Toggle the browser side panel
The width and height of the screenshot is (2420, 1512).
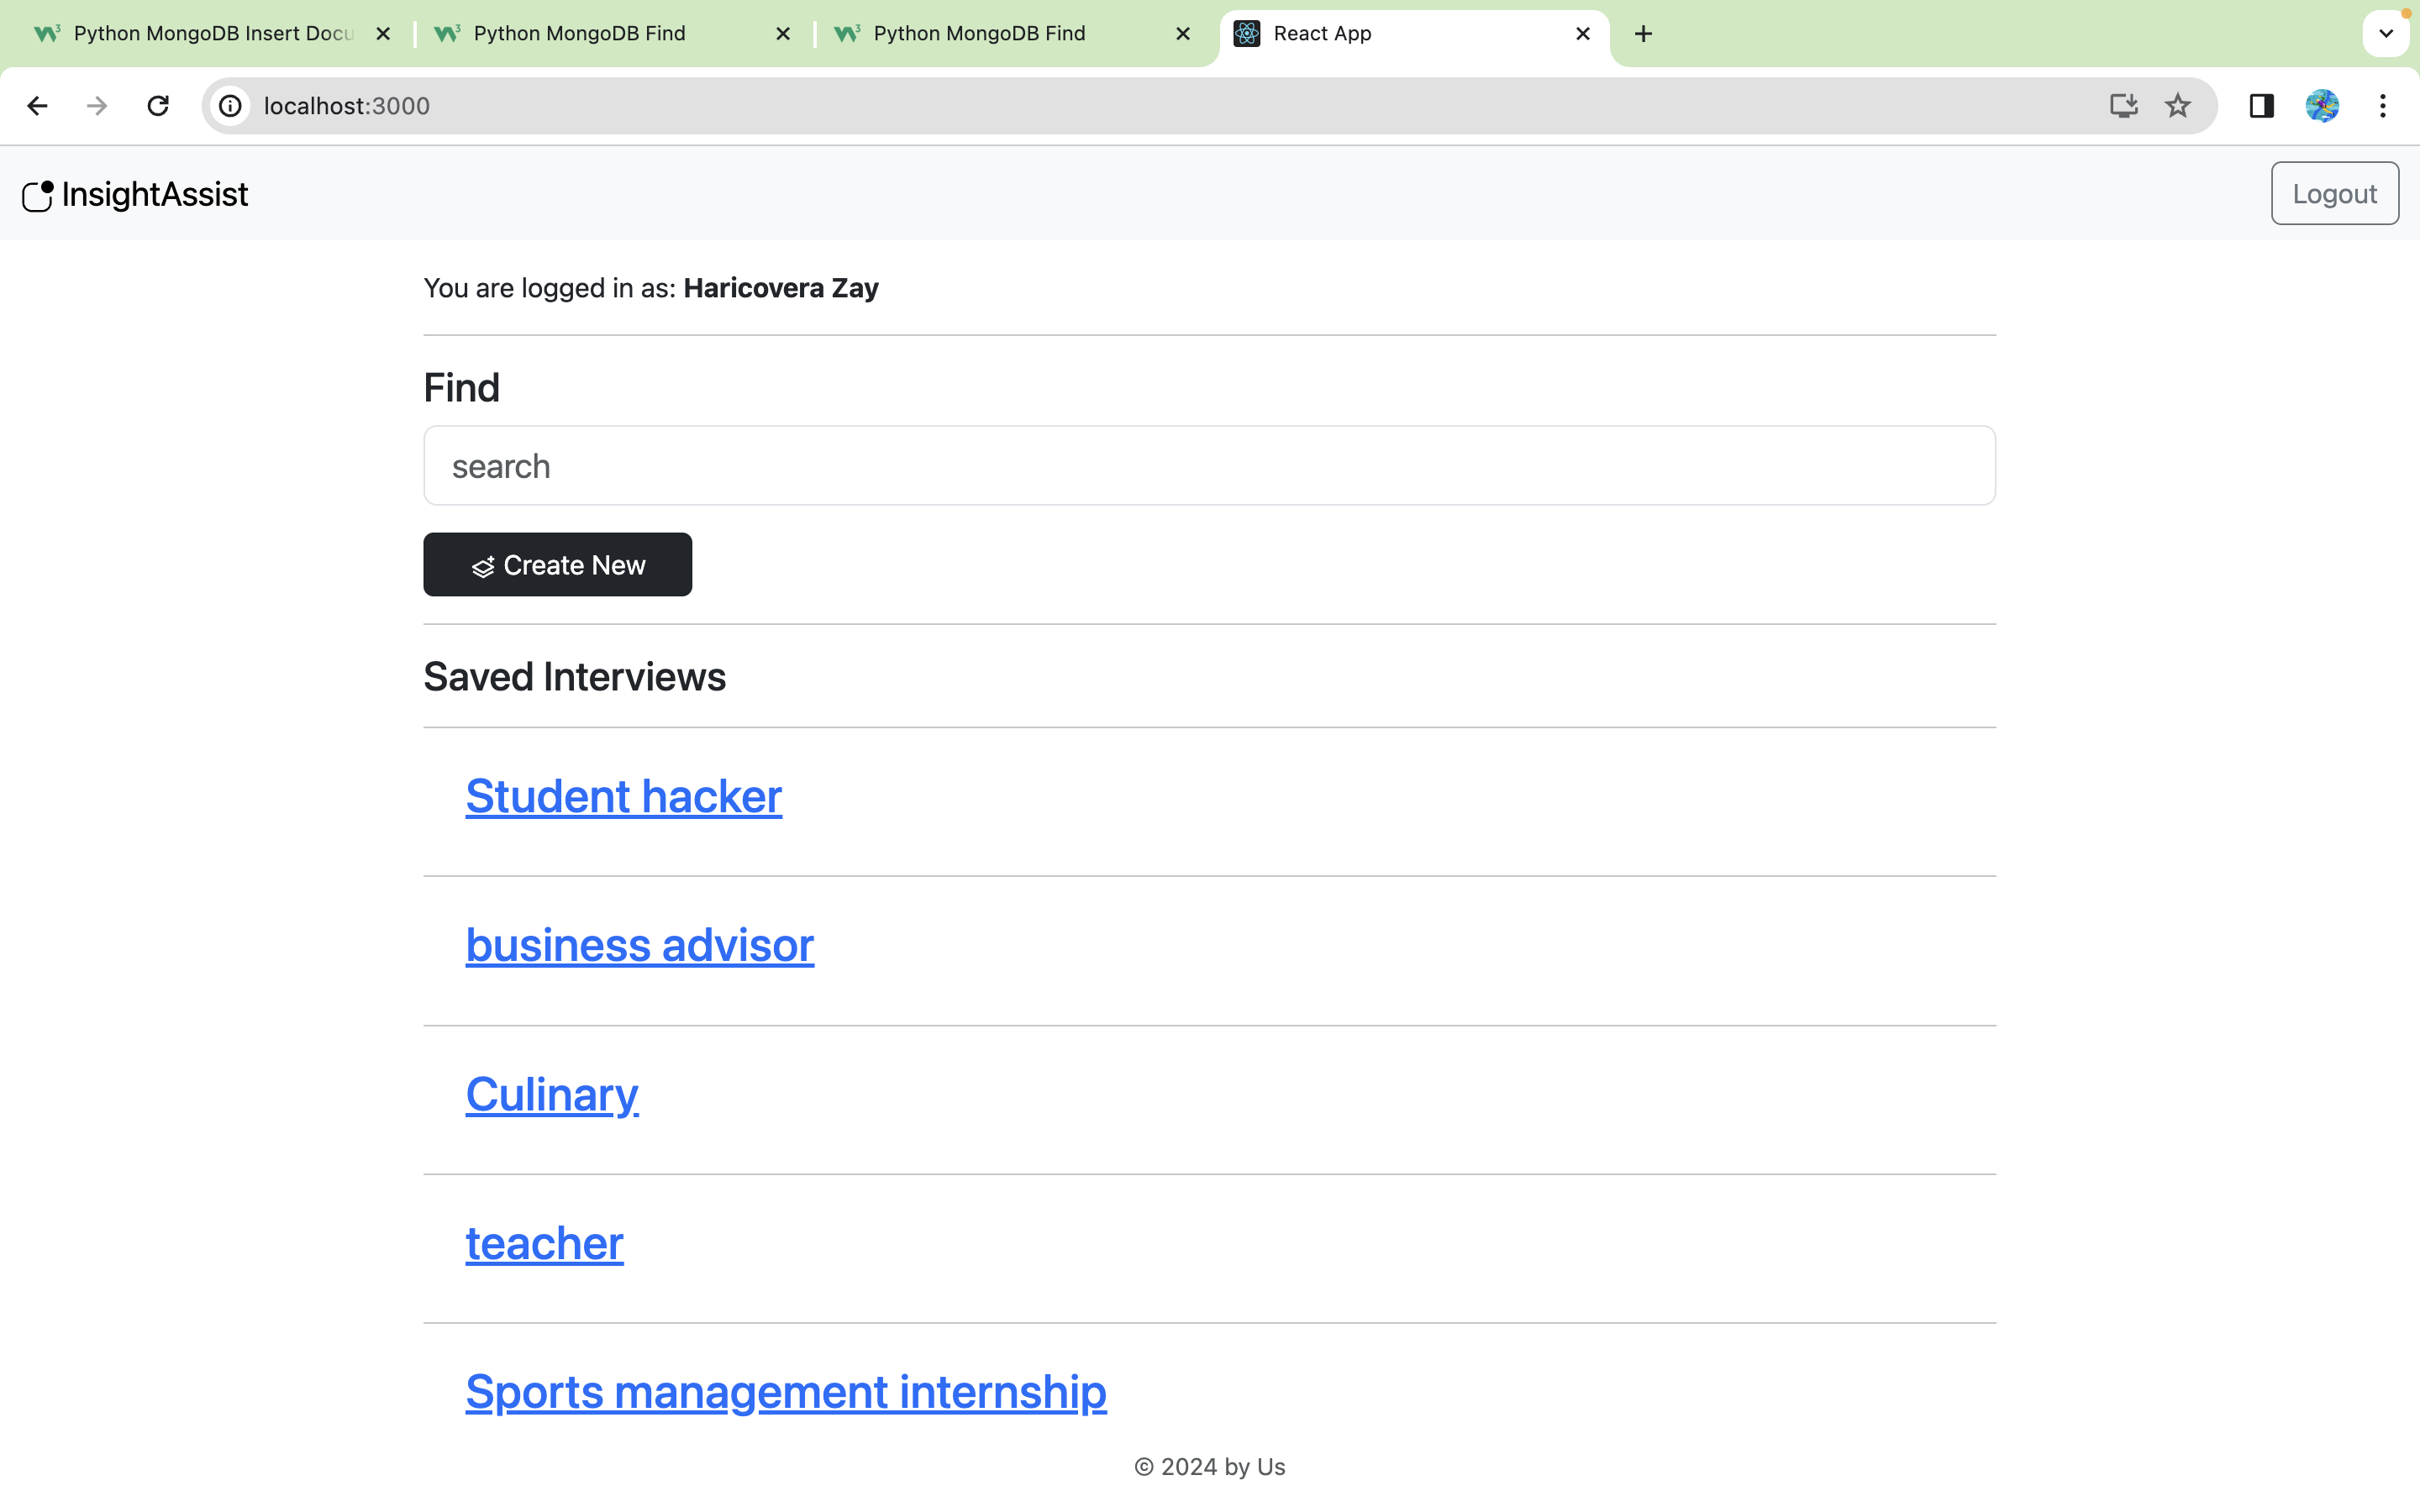2261,106
